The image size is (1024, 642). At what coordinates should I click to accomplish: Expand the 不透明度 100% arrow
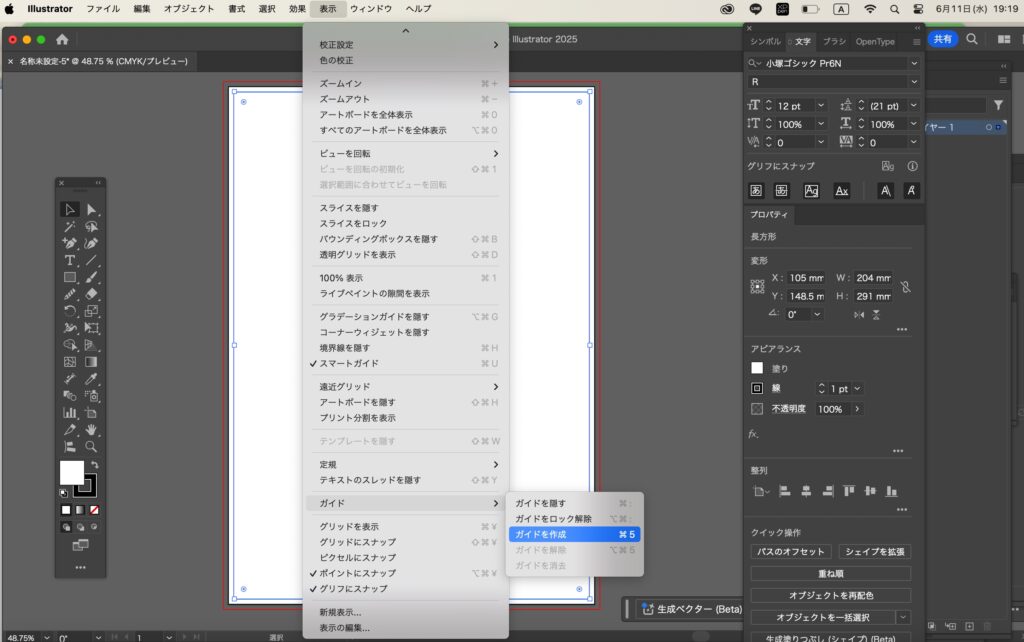coord(857,409)
